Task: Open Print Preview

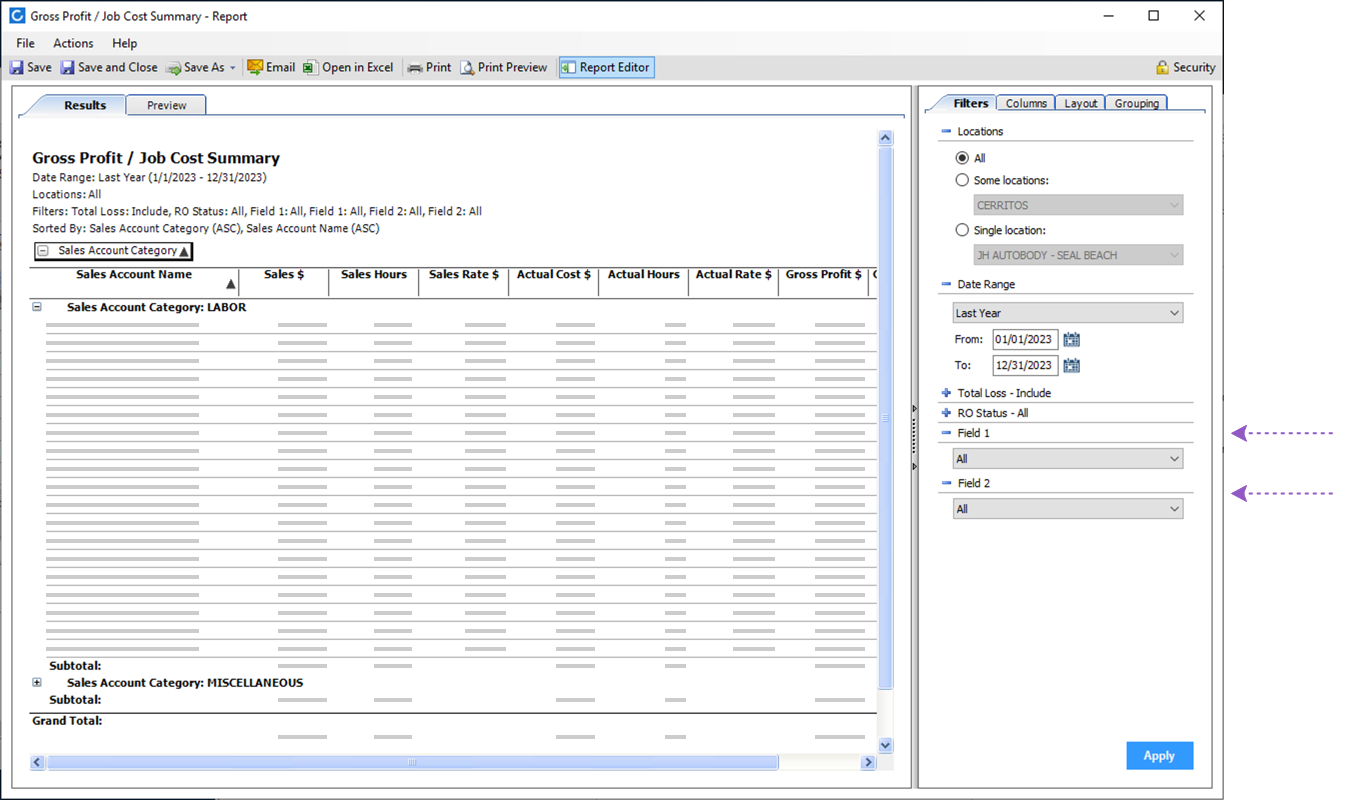Action: 504,67
